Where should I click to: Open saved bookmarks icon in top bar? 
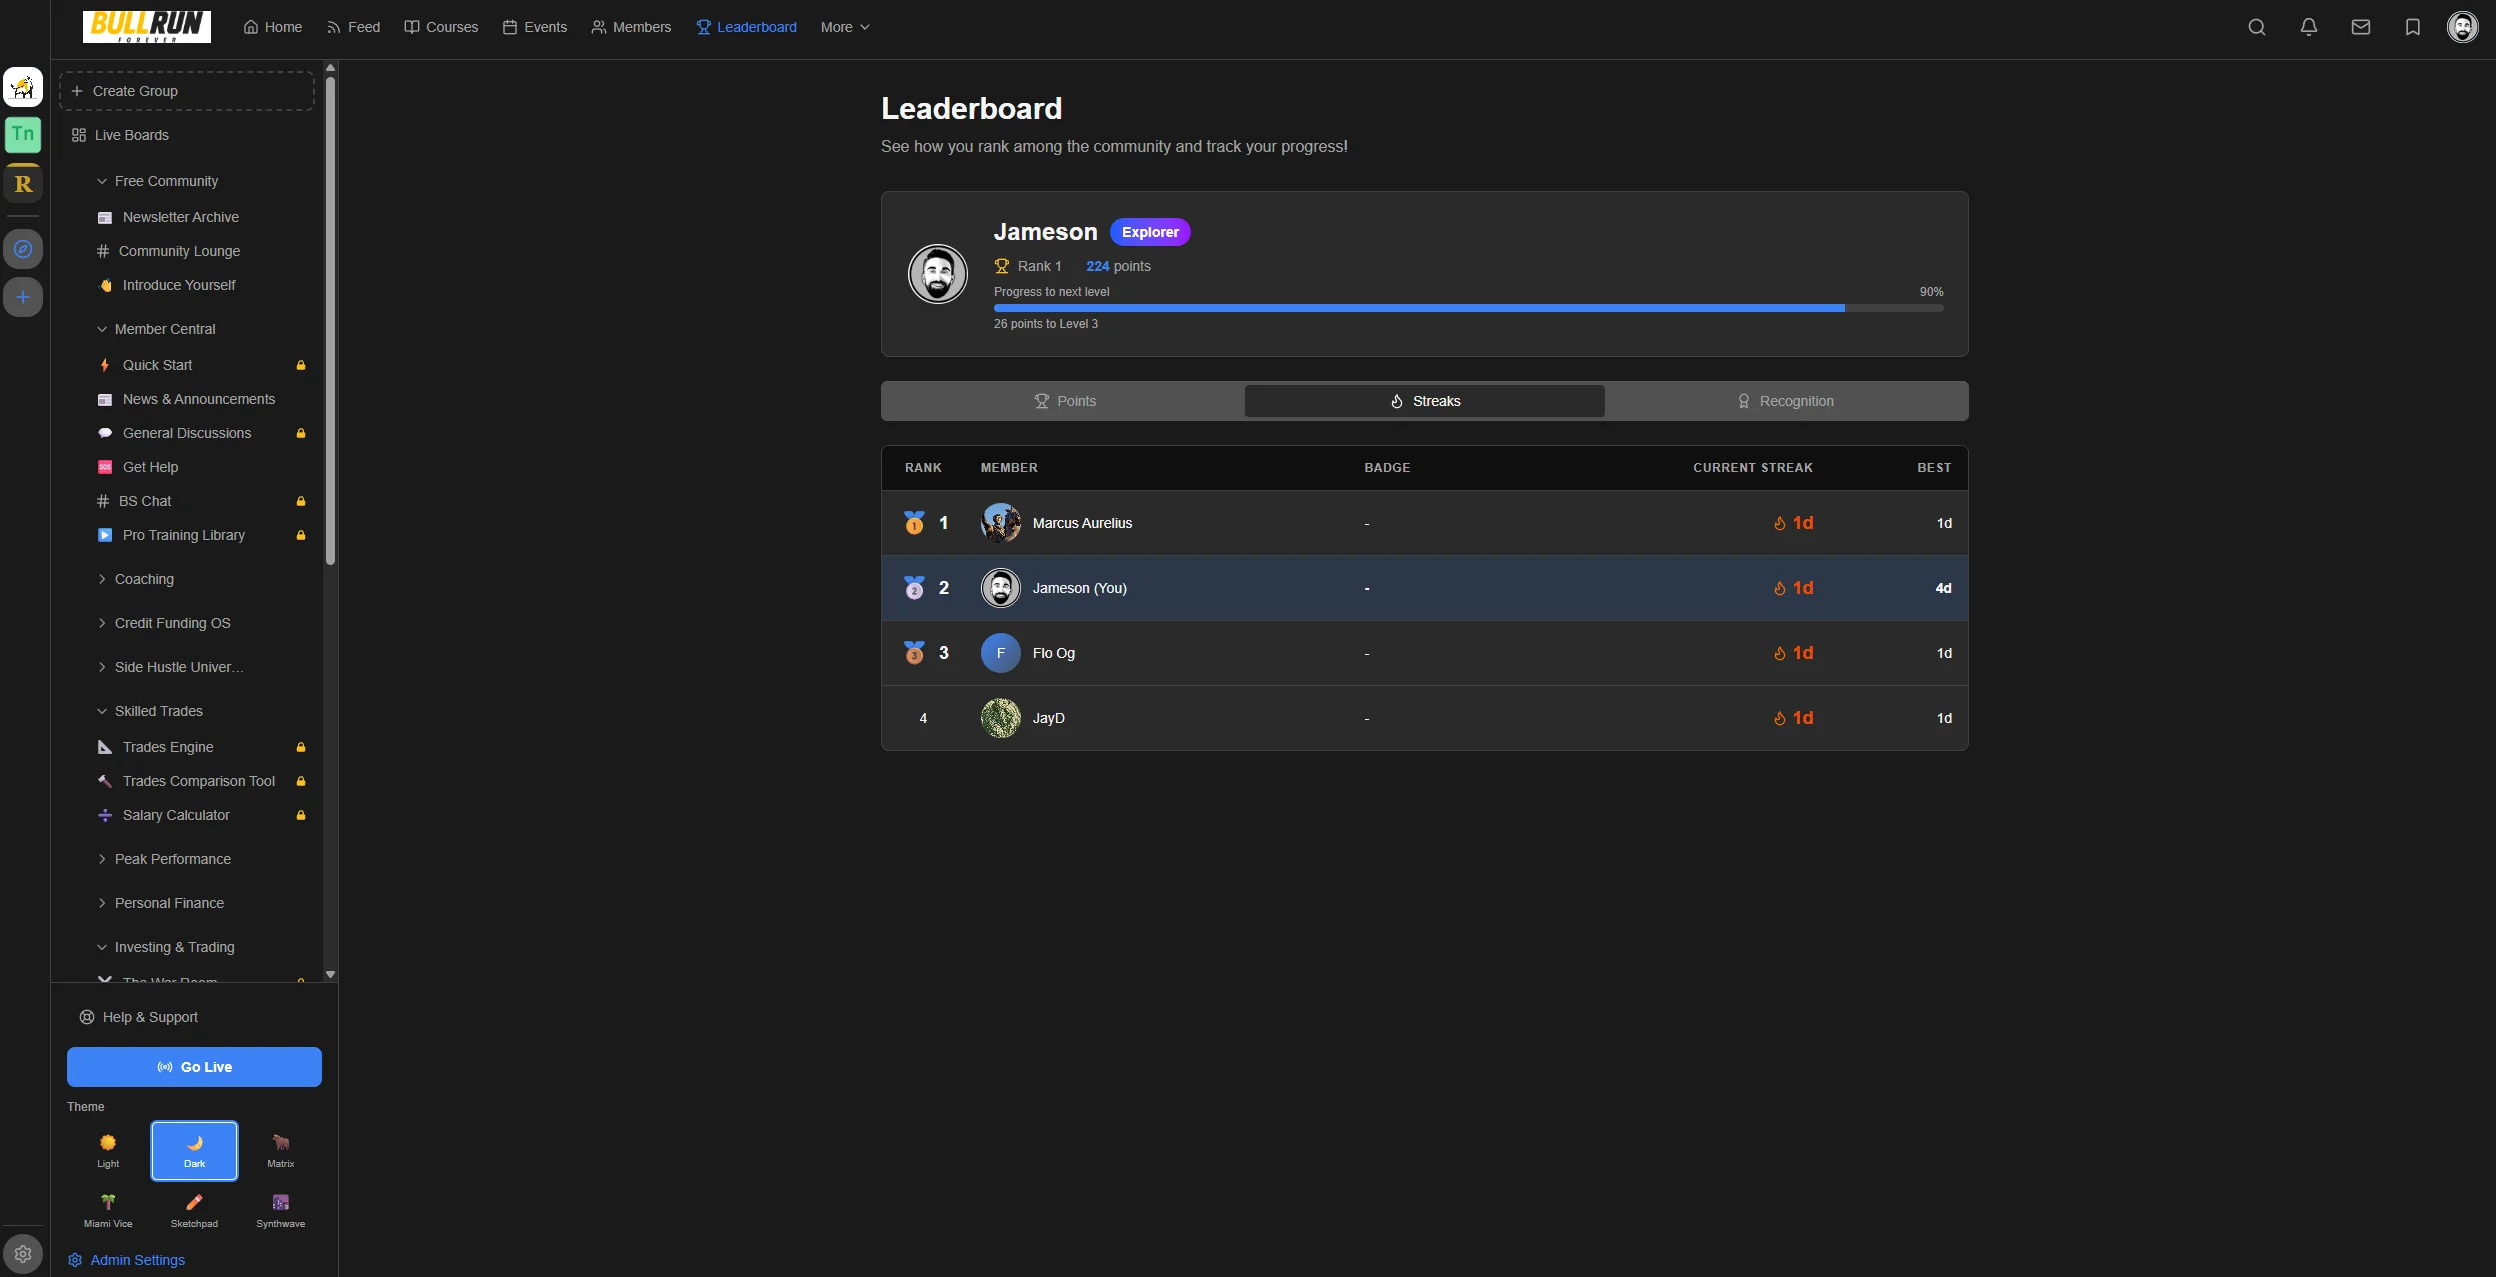coord(2413,27)
